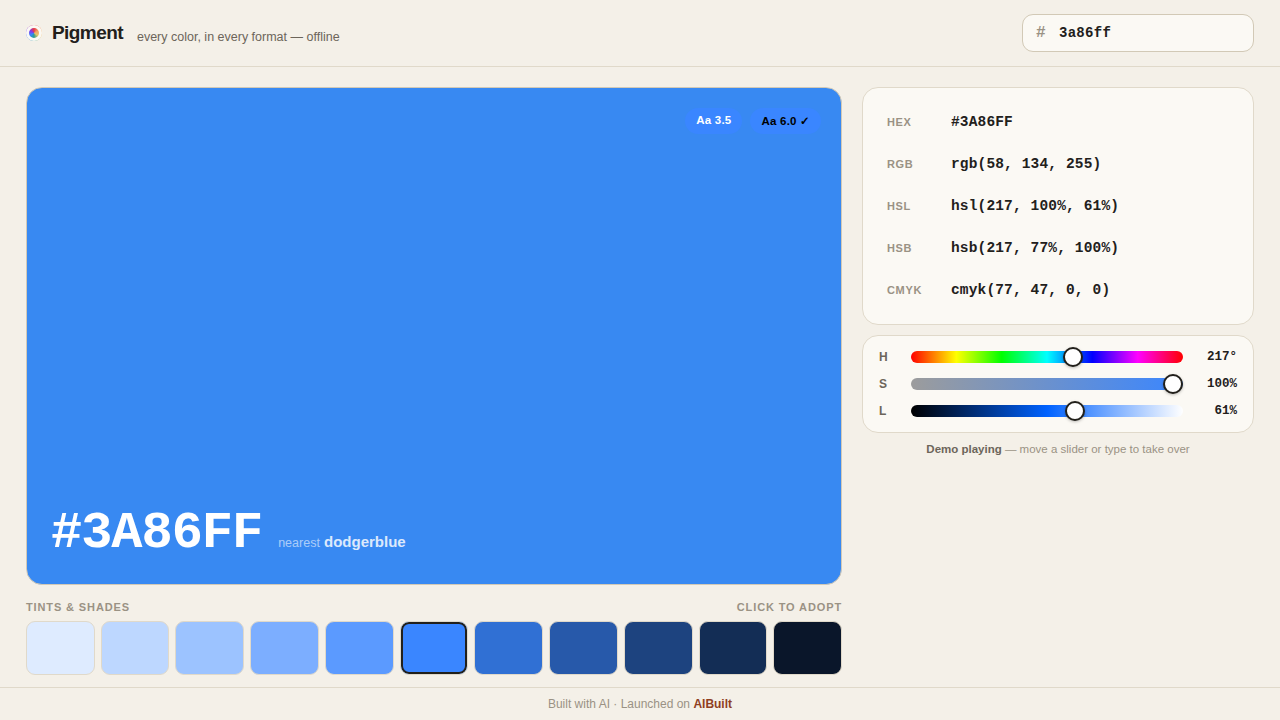This screenshot has width=1280, height=720.
Task: Click the "Demo playing" status message
Action: (x=1058, y=449)
